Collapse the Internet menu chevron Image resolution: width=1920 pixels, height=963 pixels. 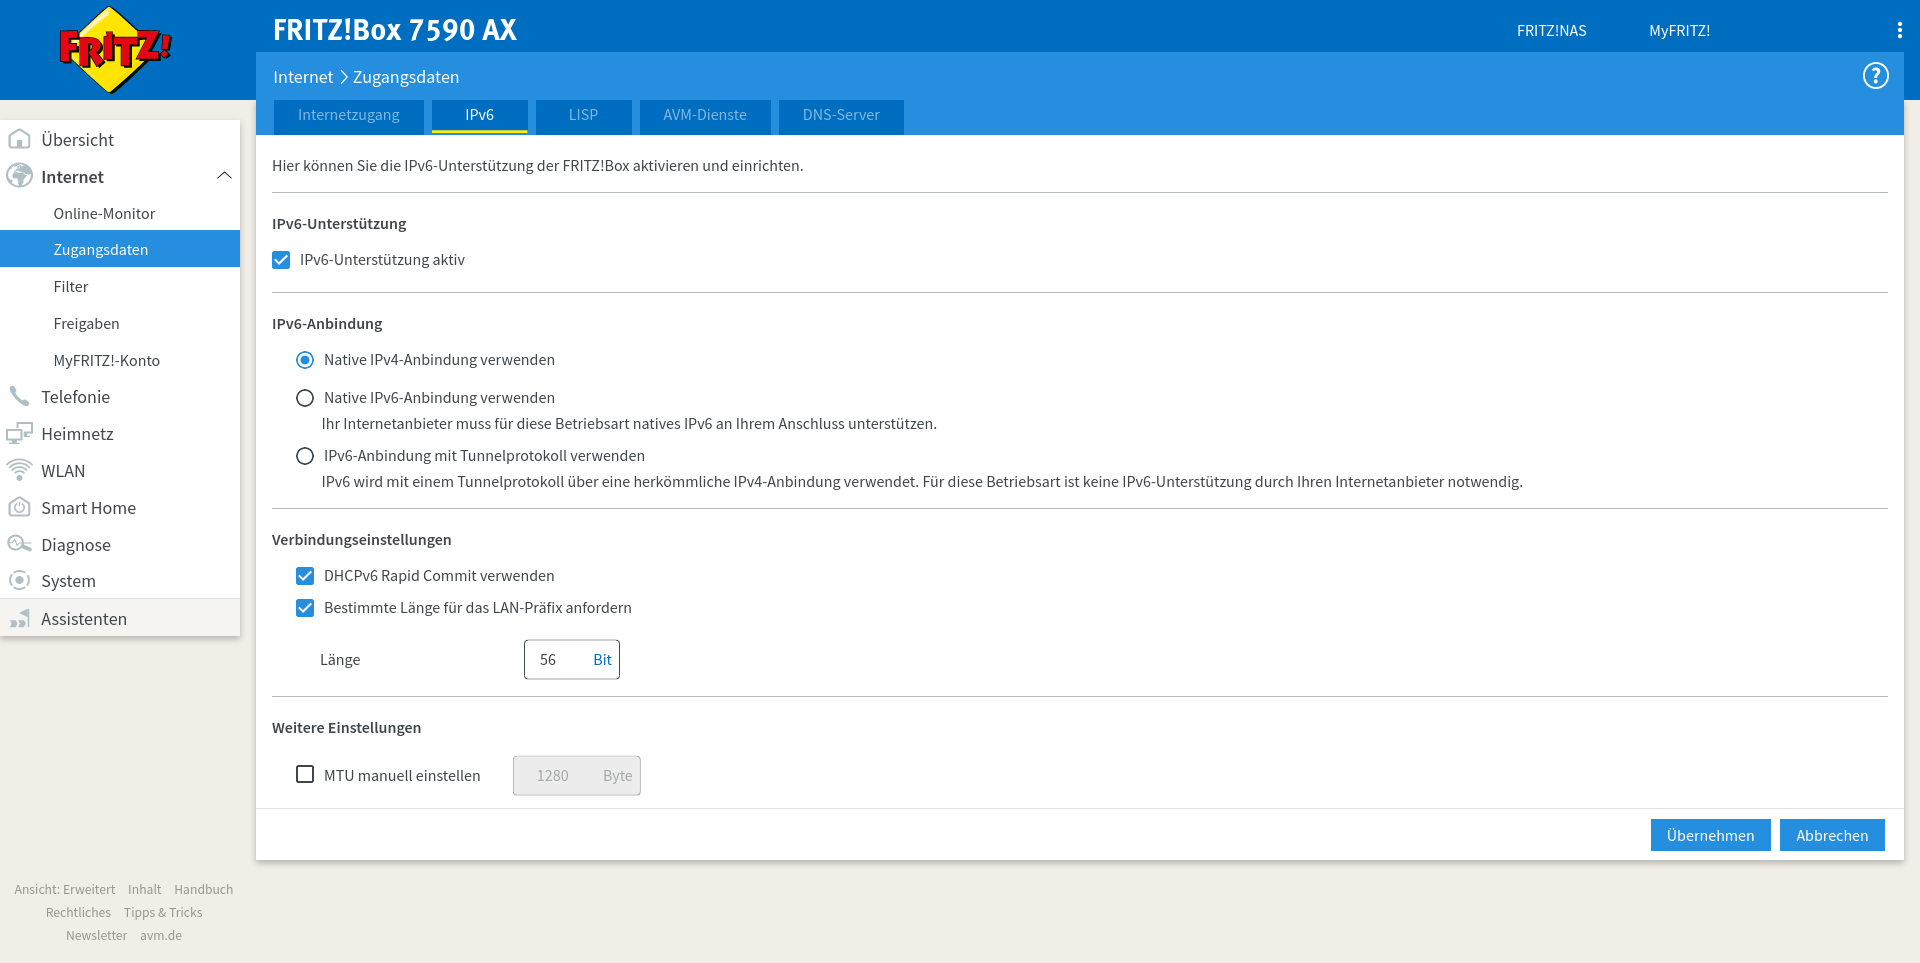click(224, 176)
